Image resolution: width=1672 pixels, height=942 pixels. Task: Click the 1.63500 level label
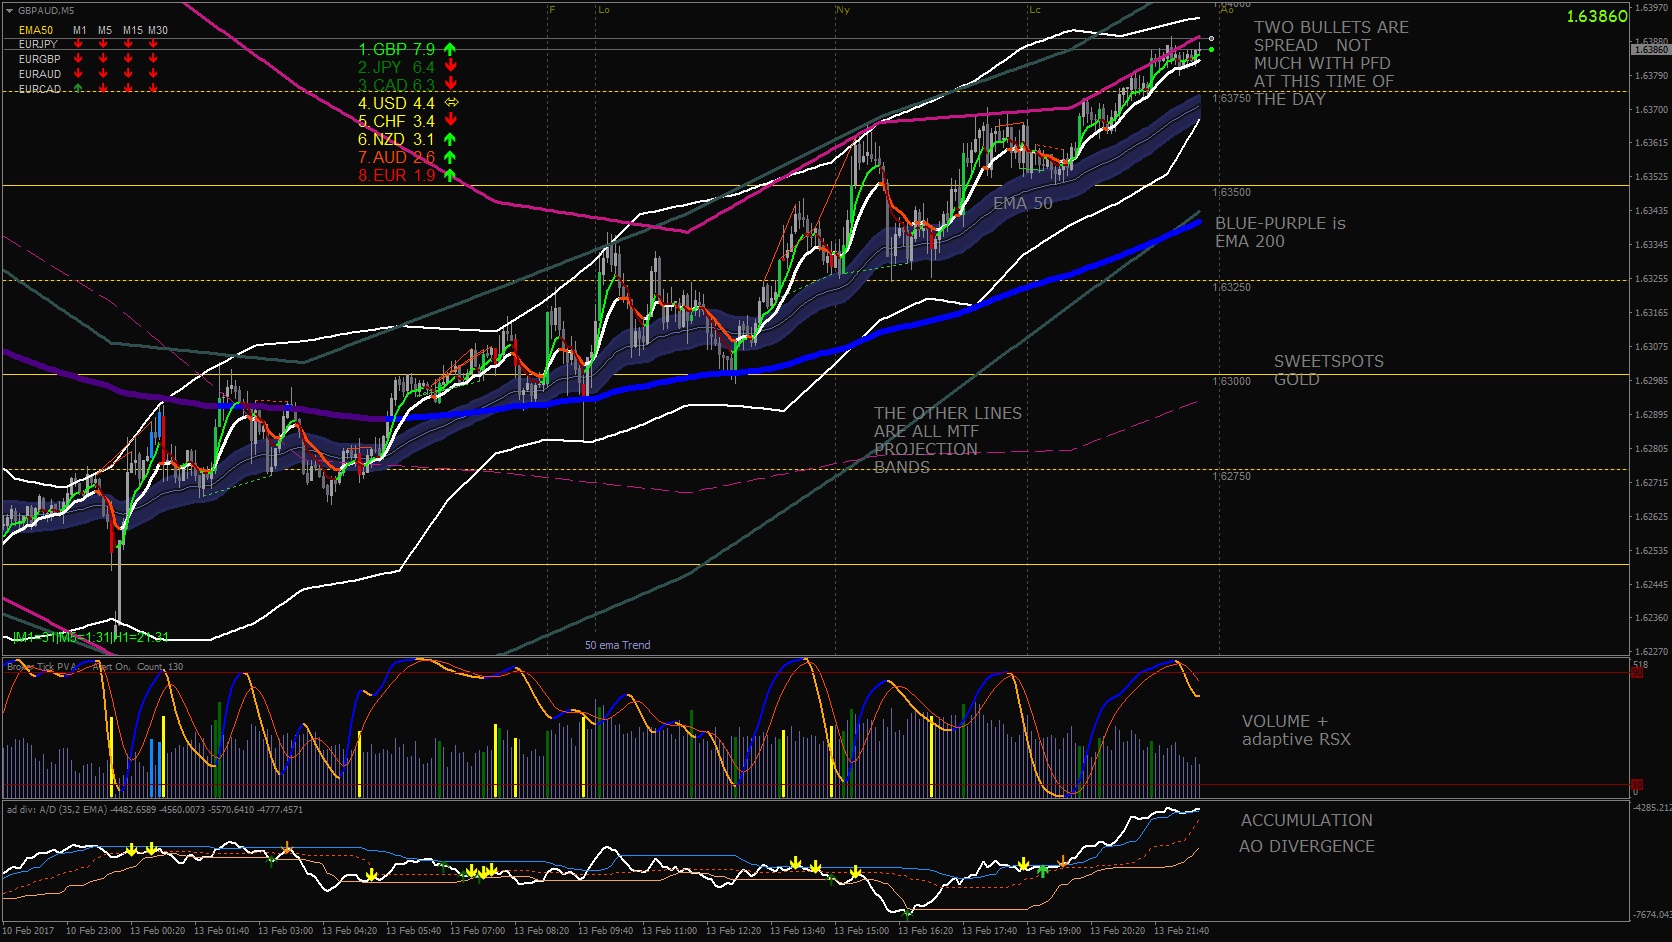1232,192
